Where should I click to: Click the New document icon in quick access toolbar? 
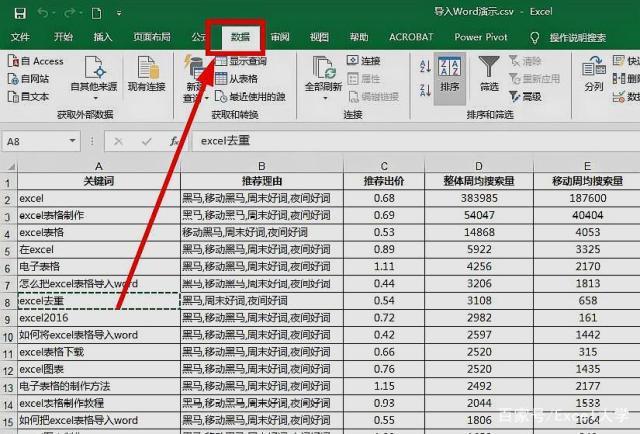pos(97,13)
